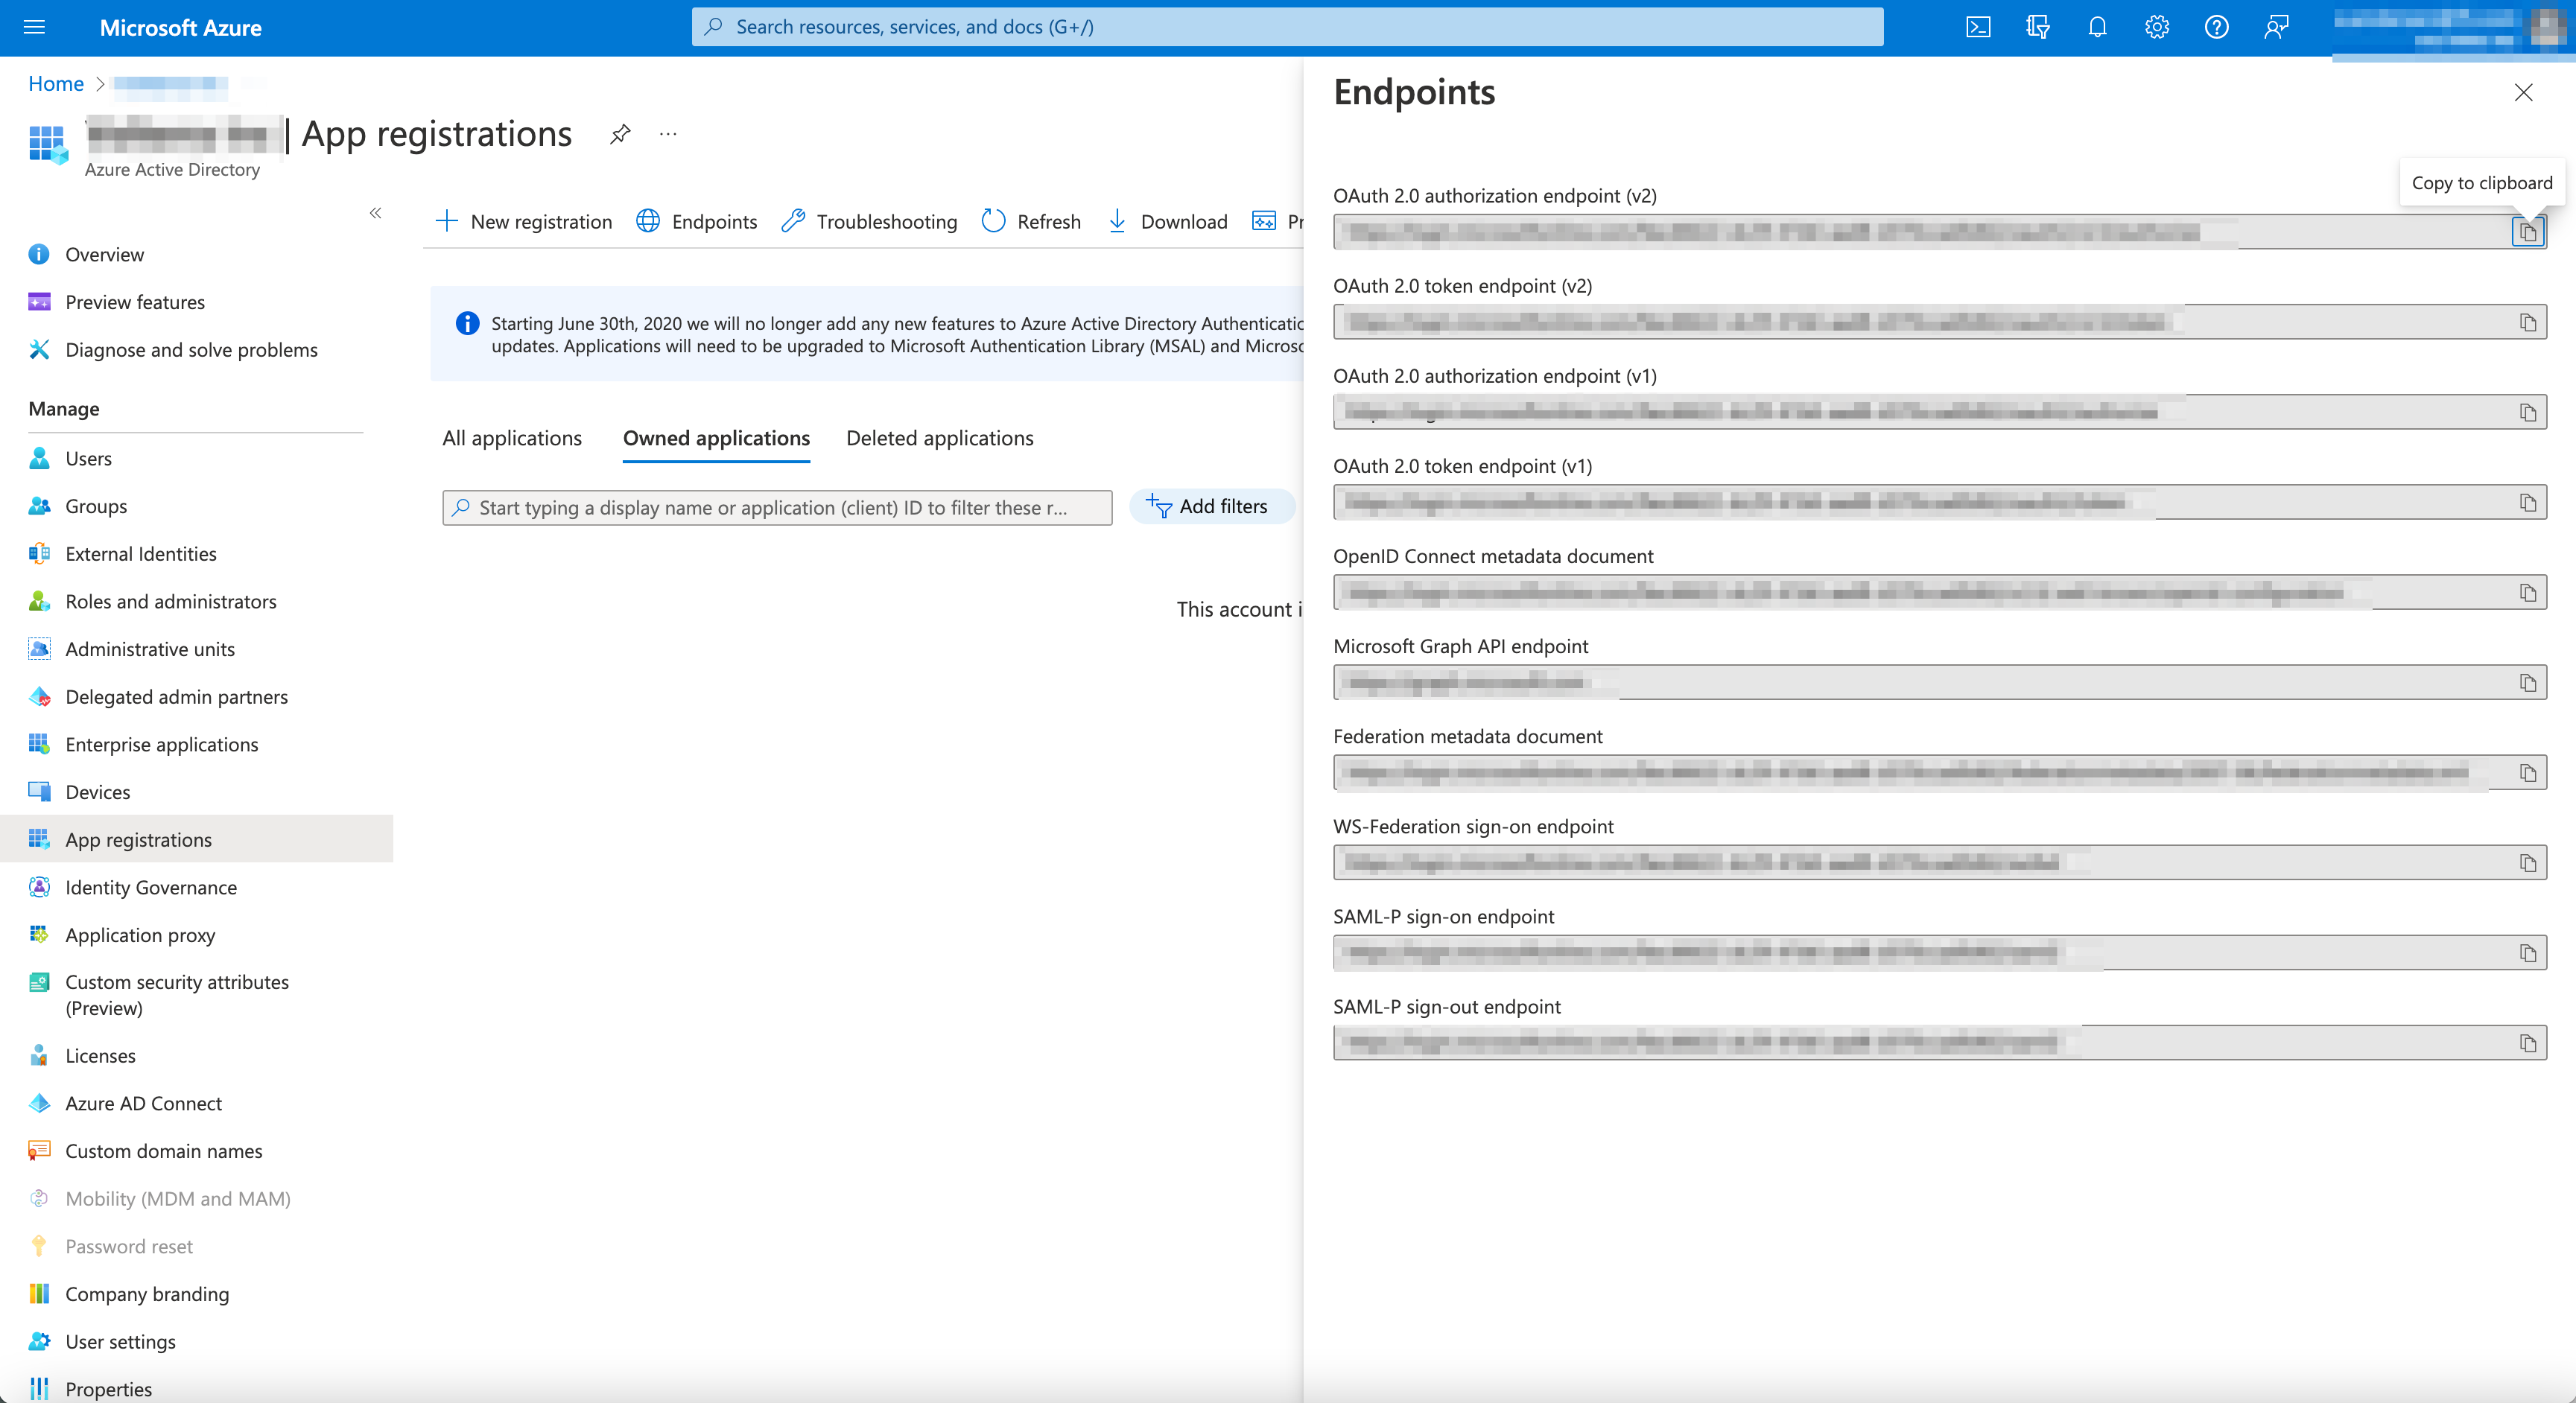The image size is (2576, 1403).
Task: Open the Add filters dropdown
Action: click(1212, 506)
